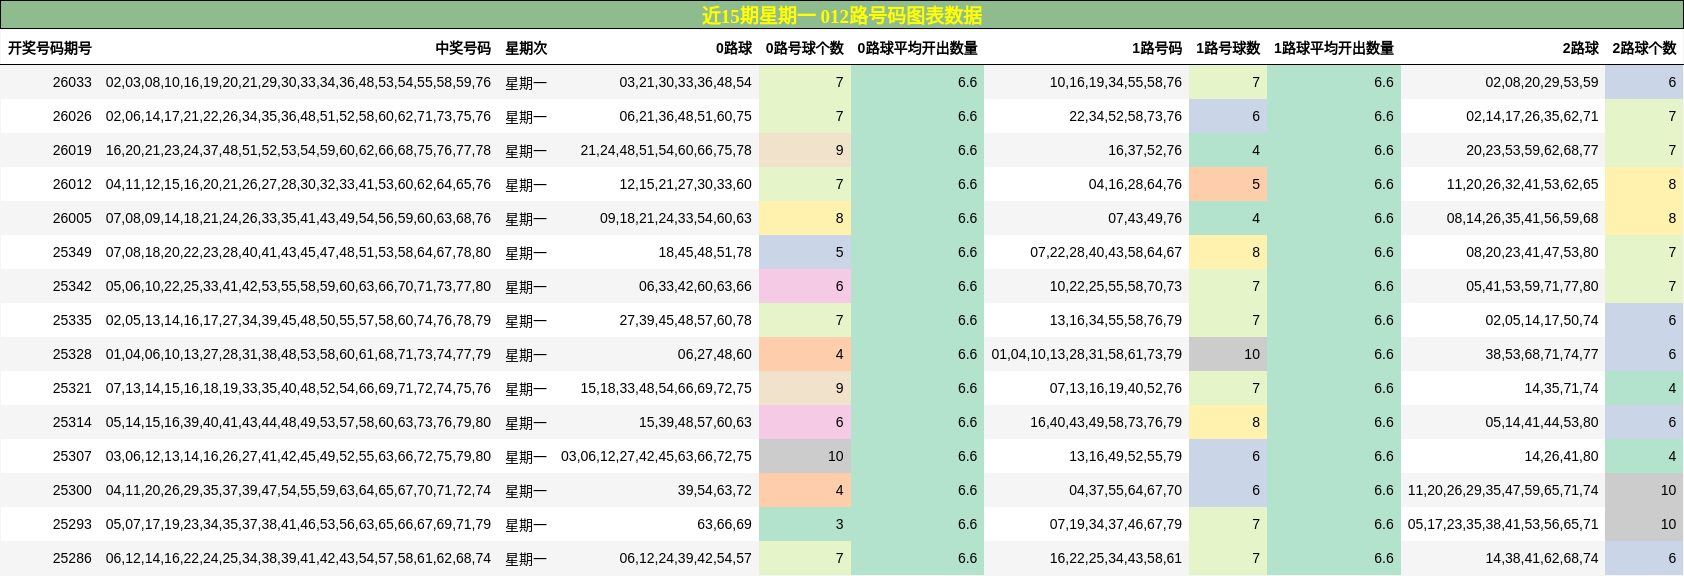Click 2路球 cell 11,20,26,32,41,53,62,65
This screenshot has width=1684, height=576.
click(1523, 184)
